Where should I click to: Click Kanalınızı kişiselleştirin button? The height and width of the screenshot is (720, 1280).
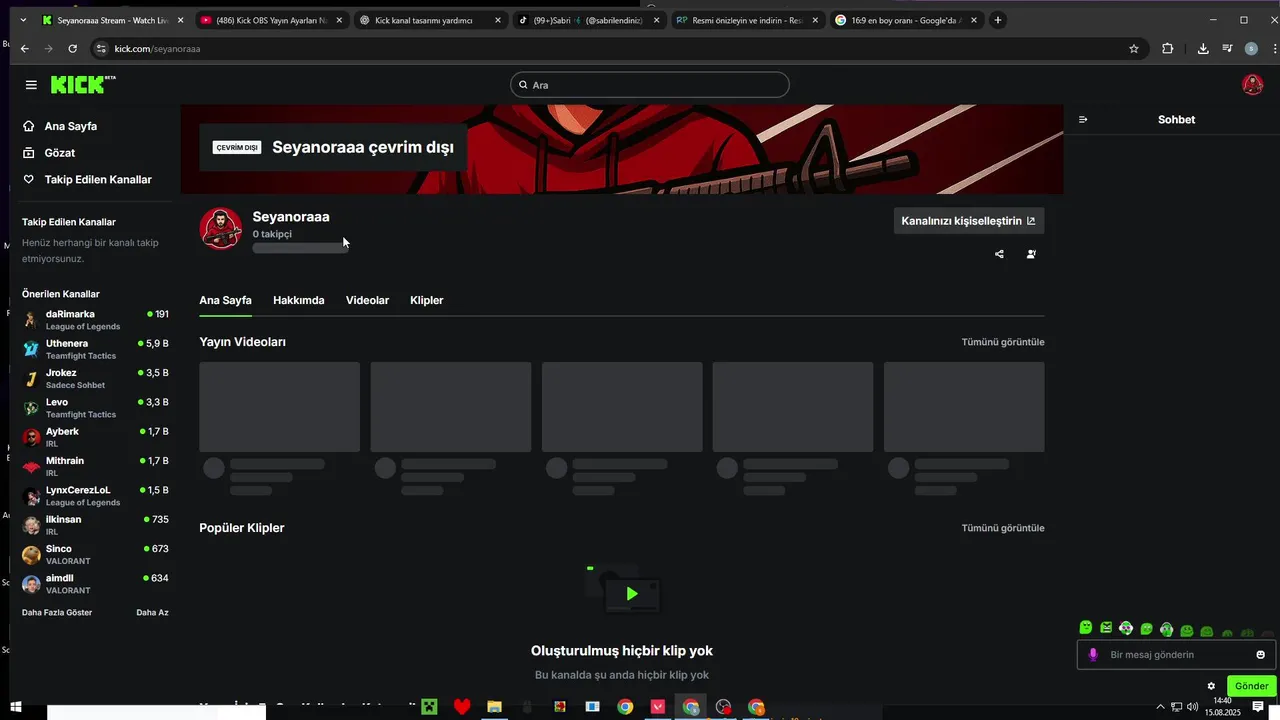[x=968, y=221]
